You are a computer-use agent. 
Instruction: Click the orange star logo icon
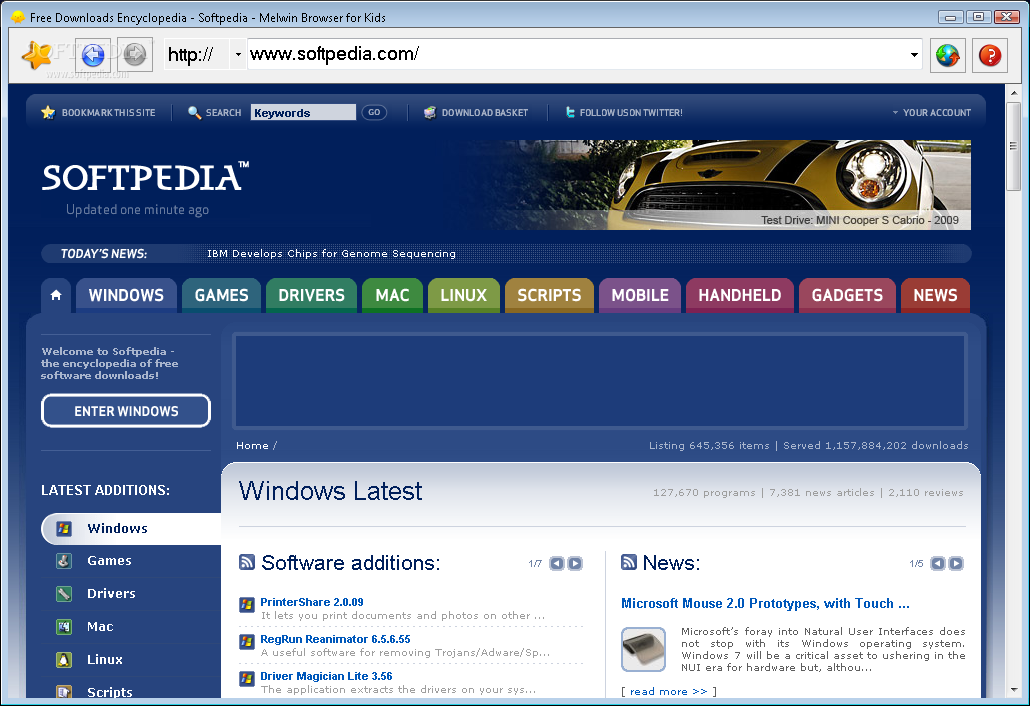tap(37, 55)
